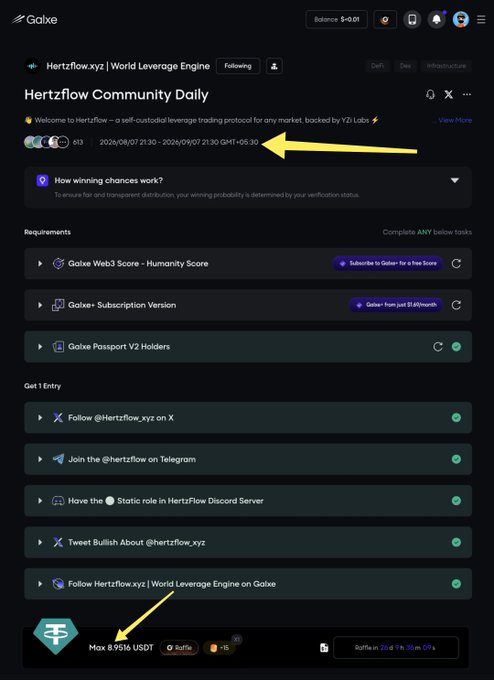
Task: Expand Galxe Web3 Score - Humanity Score task
Action: click(40, 263)
